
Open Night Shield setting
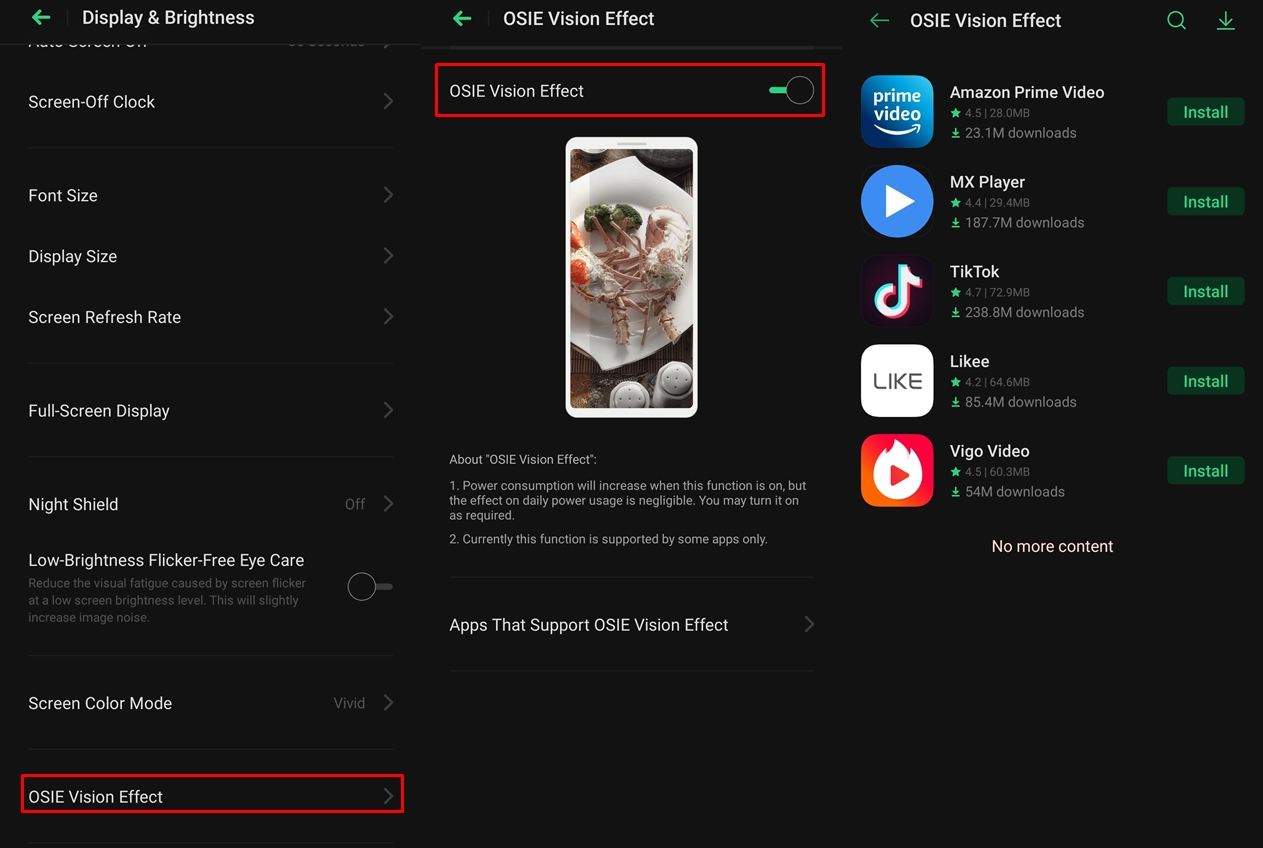(x=211, y=504)
